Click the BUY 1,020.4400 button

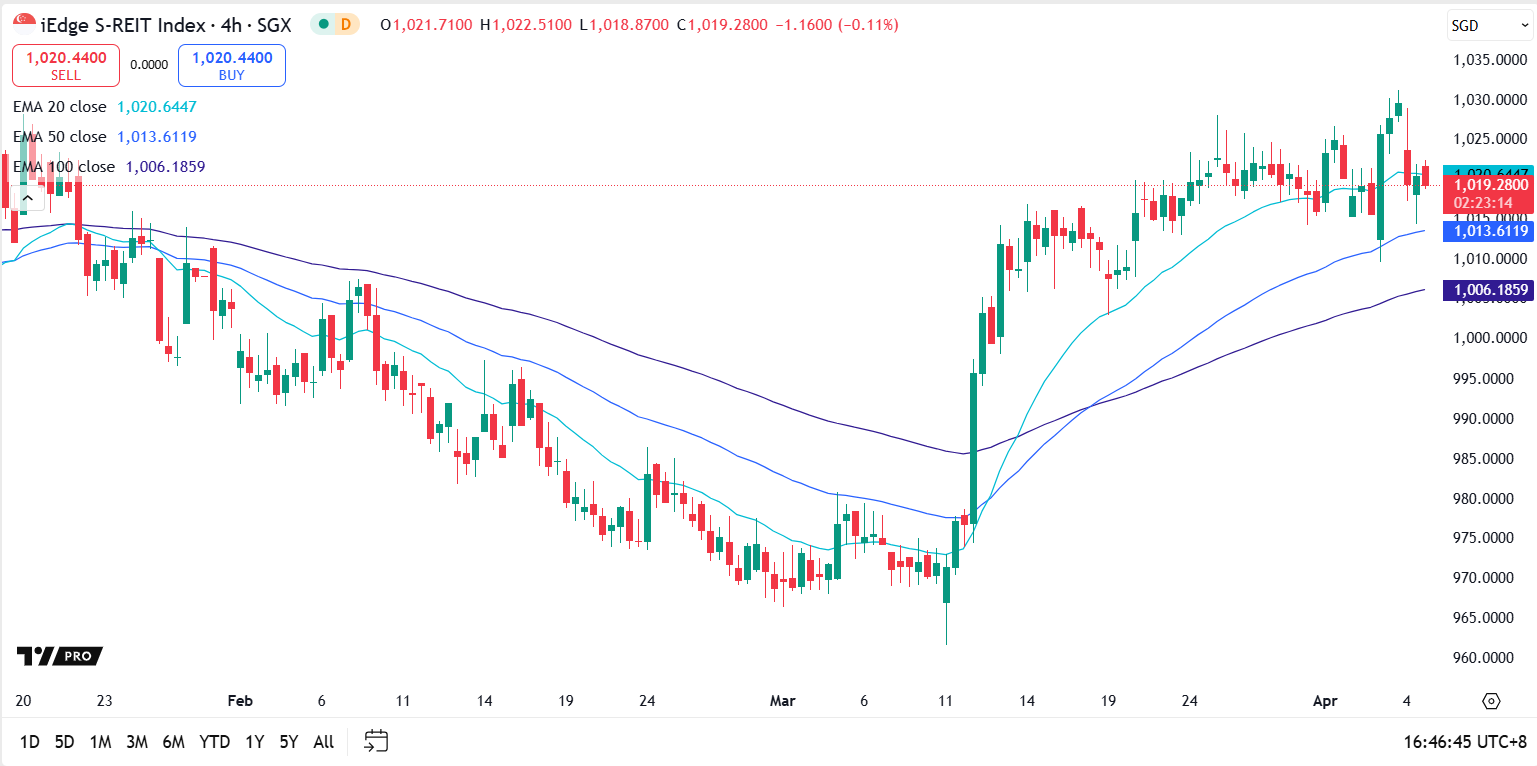[232, 65]
